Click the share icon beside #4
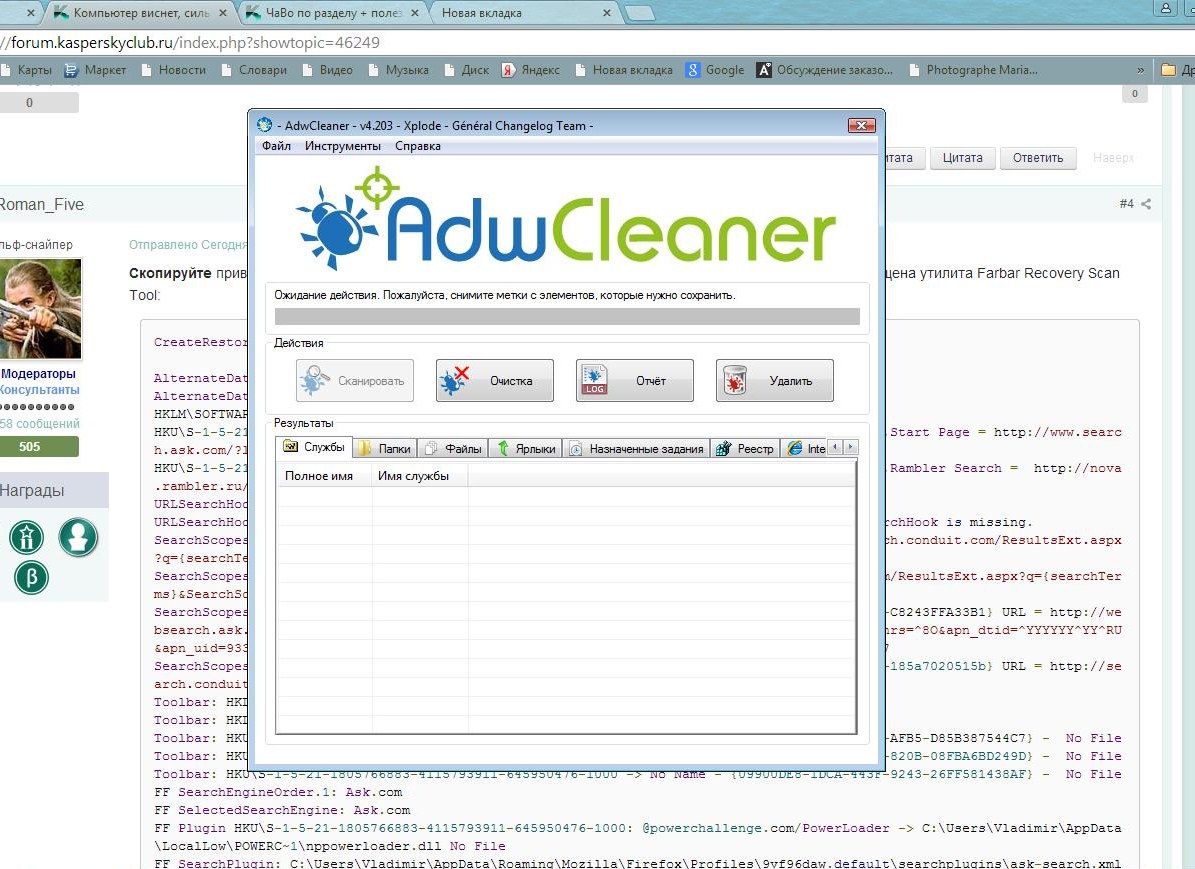1195x869 pixels. coord(1146,204)
